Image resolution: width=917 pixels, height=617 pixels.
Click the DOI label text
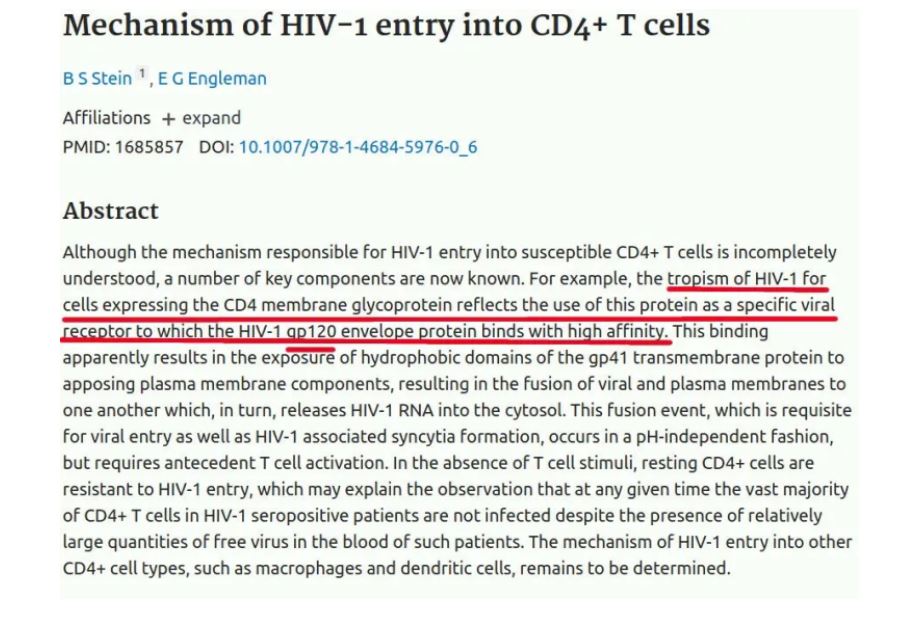click(x=215, y=147)
